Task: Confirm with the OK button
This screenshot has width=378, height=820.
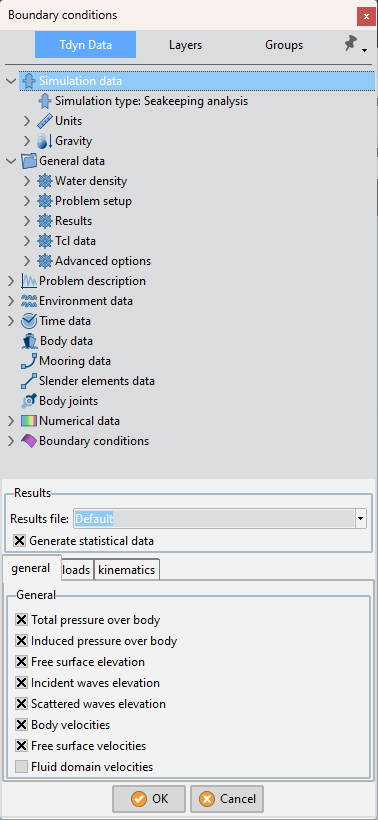Action: (x=149, y=799)
